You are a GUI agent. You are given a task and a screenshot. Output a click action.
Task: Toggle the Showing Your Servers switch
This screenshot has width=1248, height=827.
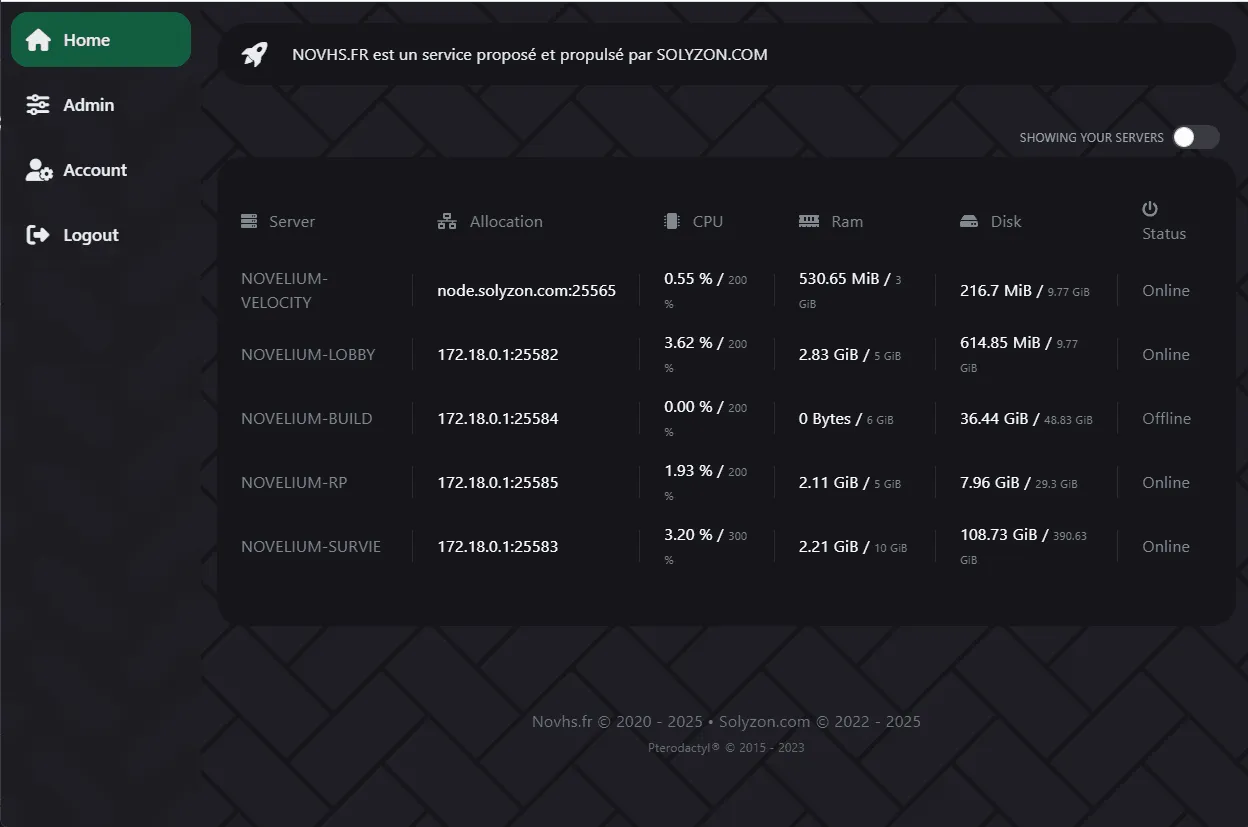[x=1196, y=137]
